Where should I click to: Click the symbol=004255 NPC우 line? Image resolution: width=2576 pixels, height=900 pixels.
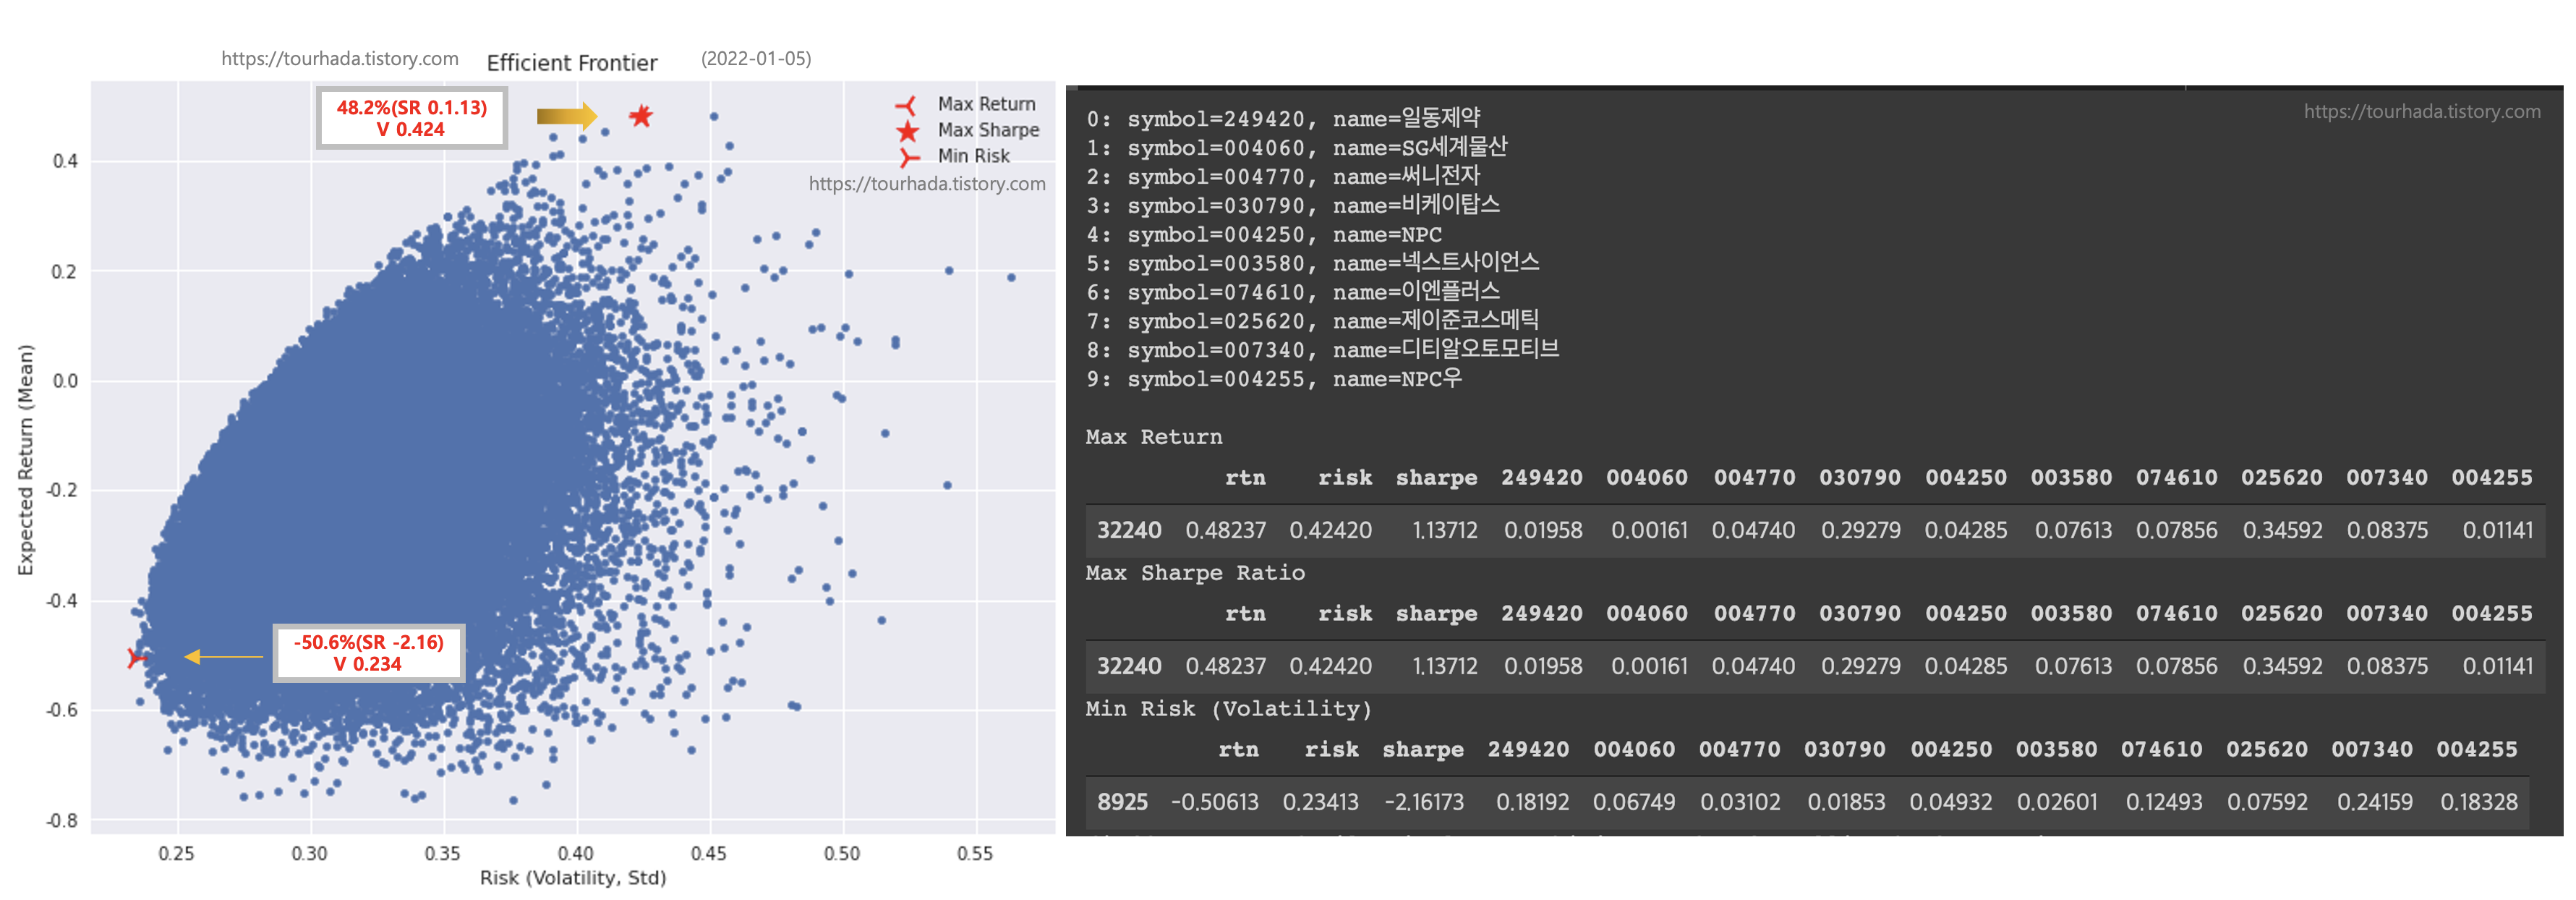pyautogui.click(x=1273, y=379)
